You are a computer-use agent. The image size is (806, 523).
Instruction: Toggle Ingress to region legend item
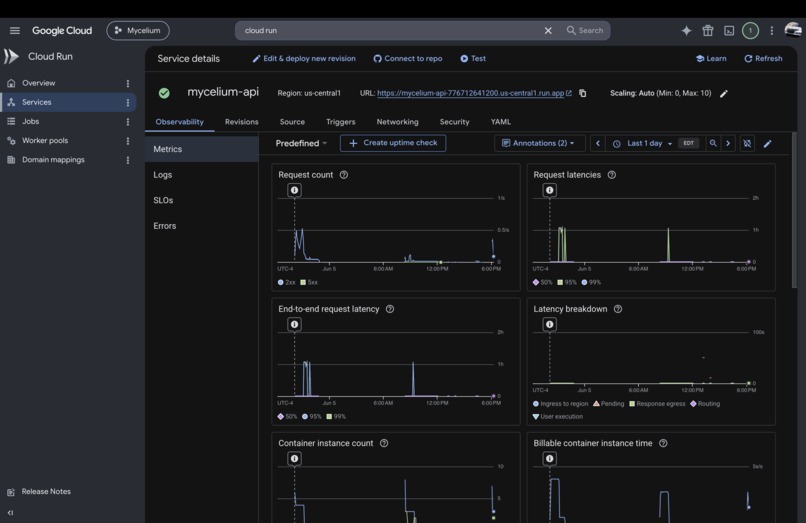click(560, 404)
